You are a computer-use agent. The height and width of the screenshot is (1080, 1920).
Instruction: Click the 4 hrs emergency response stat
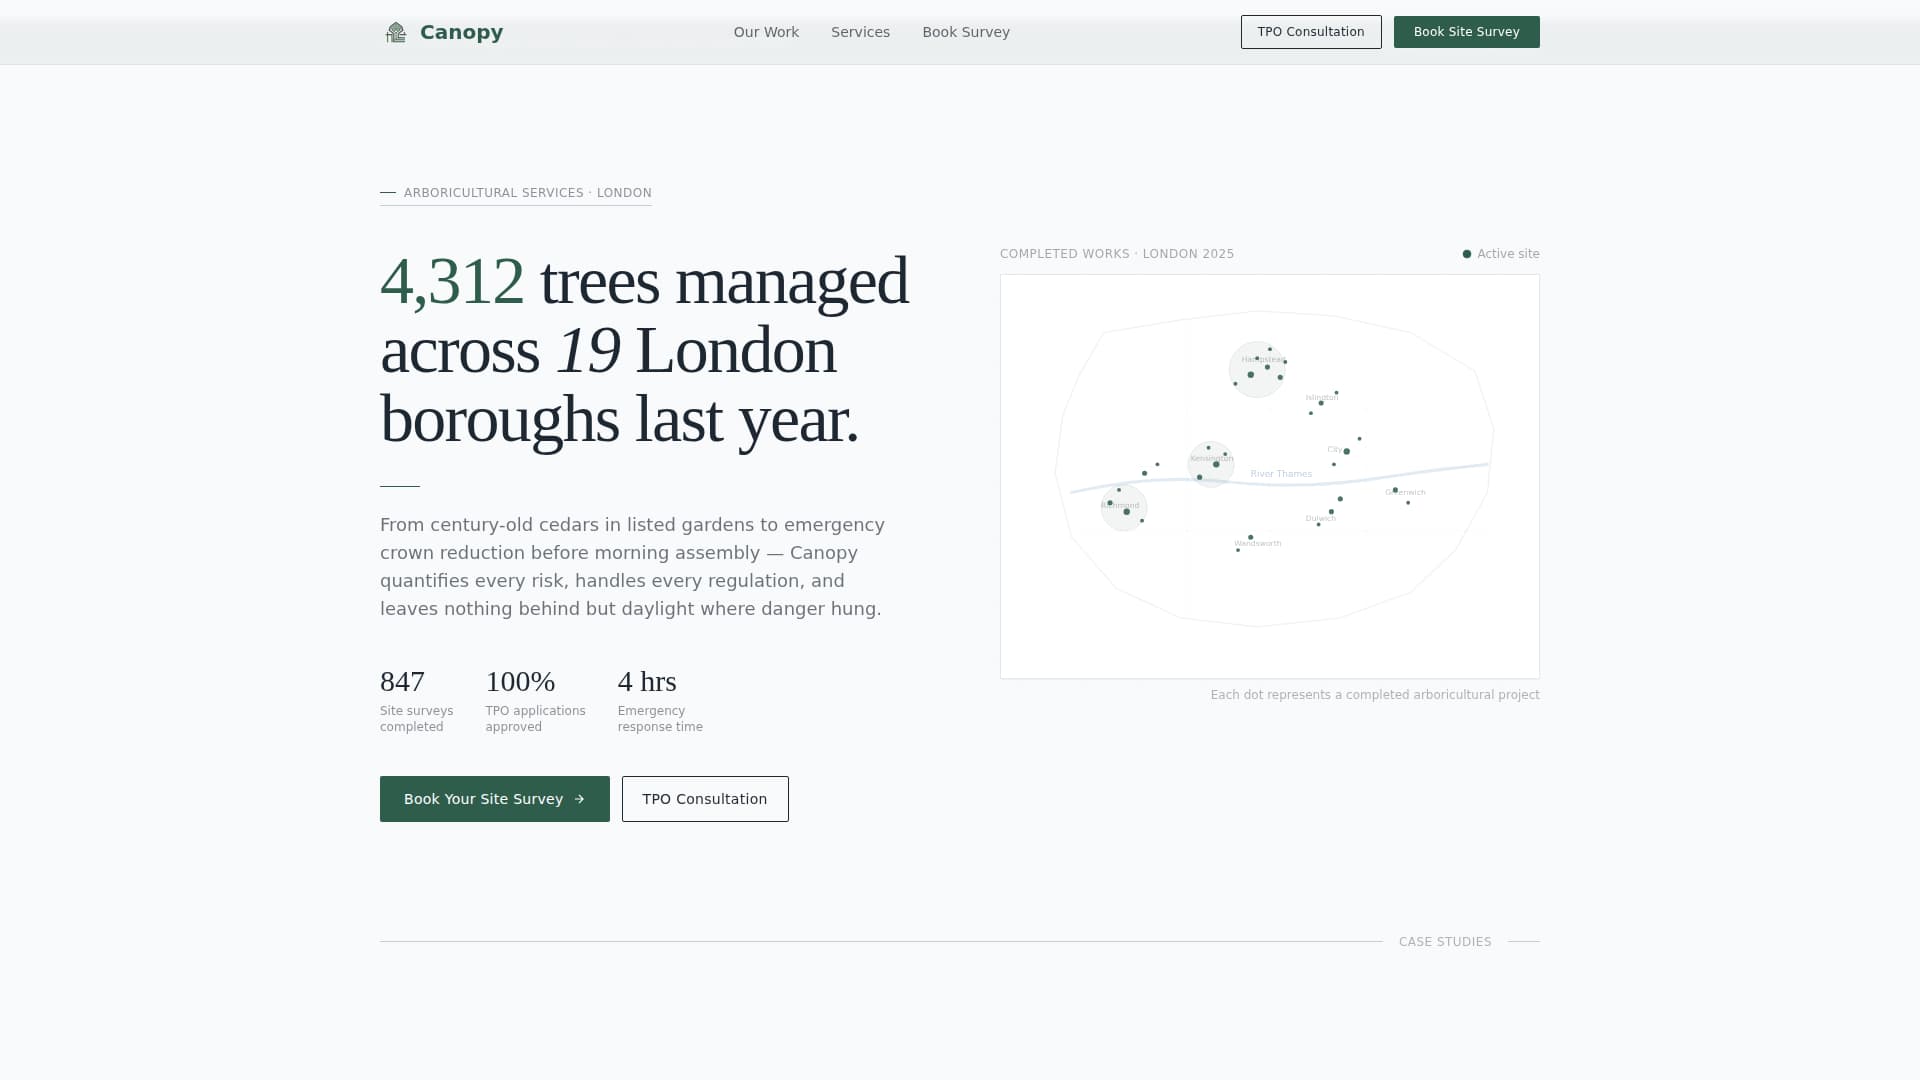[x=660, y=701]
